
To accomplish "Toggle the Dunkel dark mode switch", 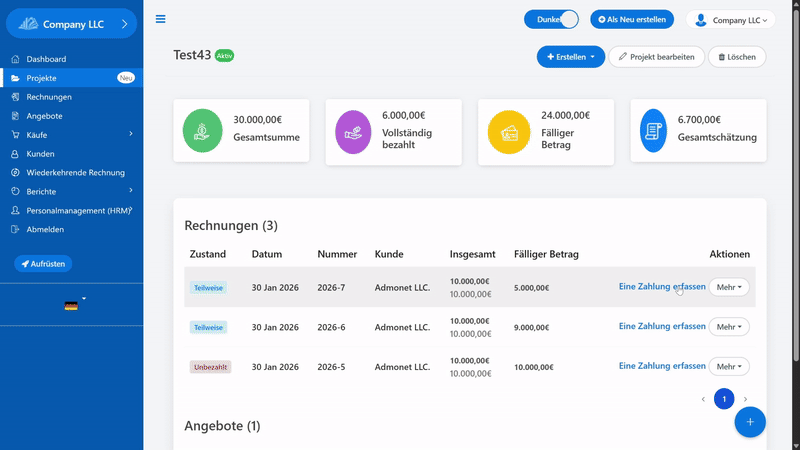I will pyautogui.click(x=567, y=19).
